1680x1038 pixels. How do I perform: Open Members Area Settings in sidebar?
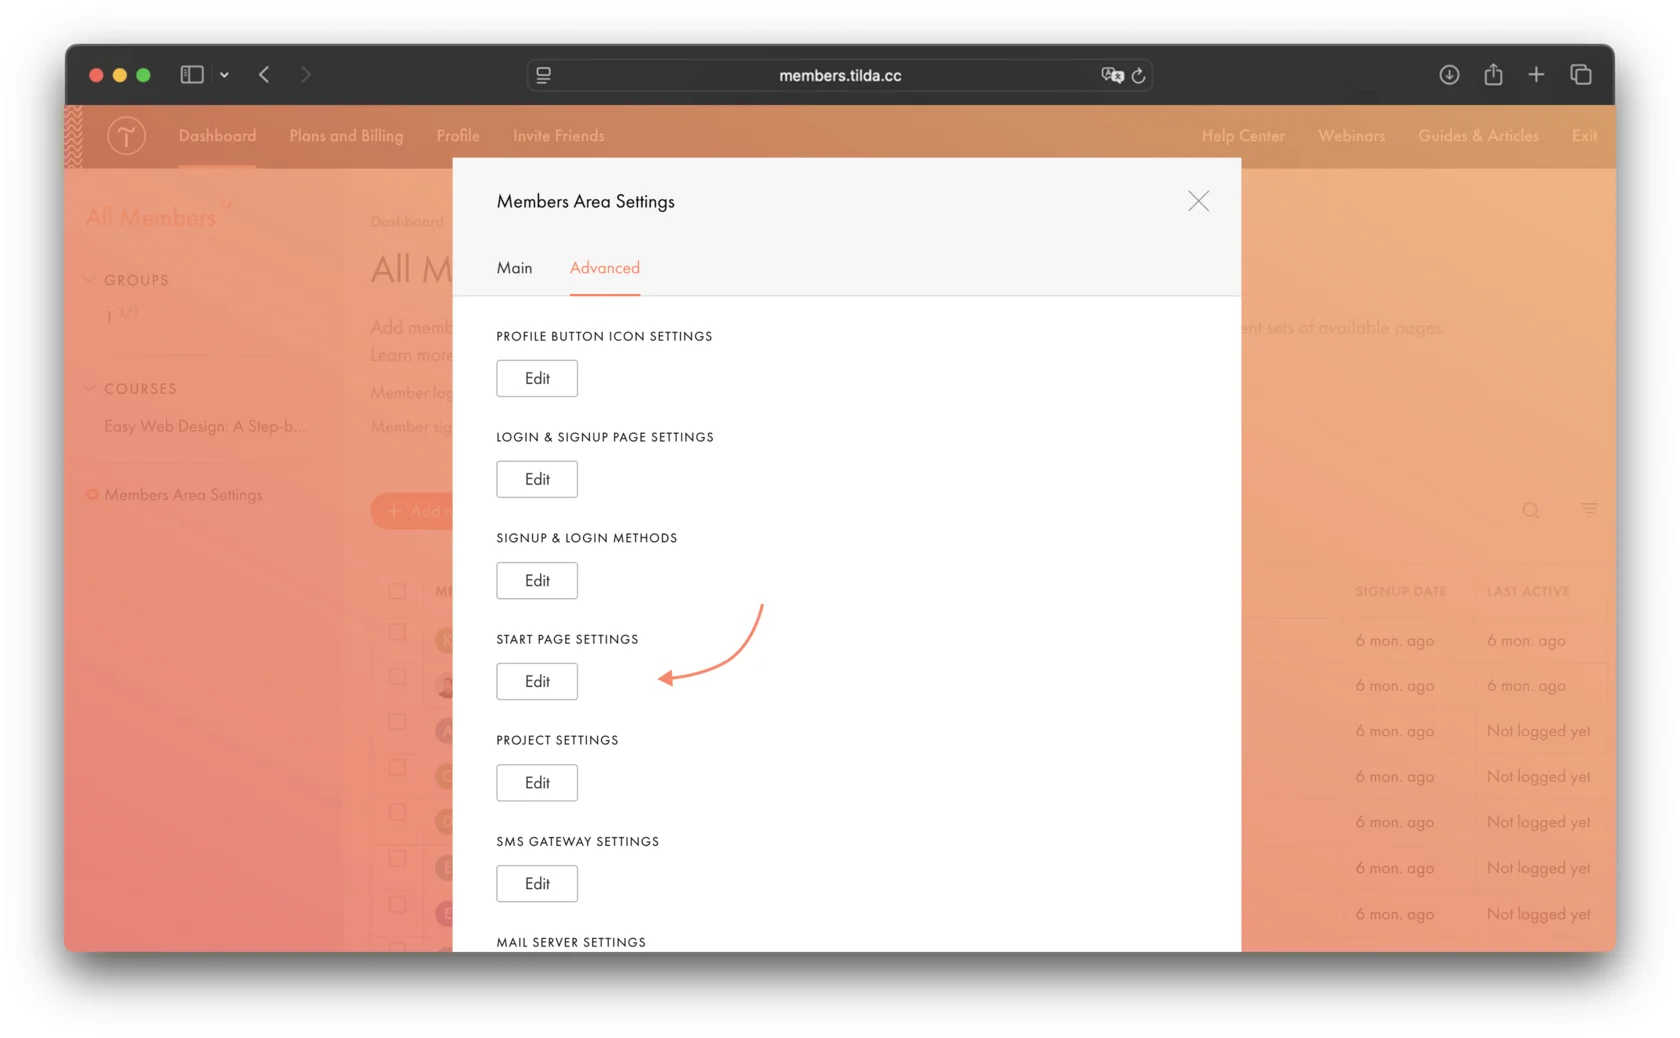[x=183, y=494]
